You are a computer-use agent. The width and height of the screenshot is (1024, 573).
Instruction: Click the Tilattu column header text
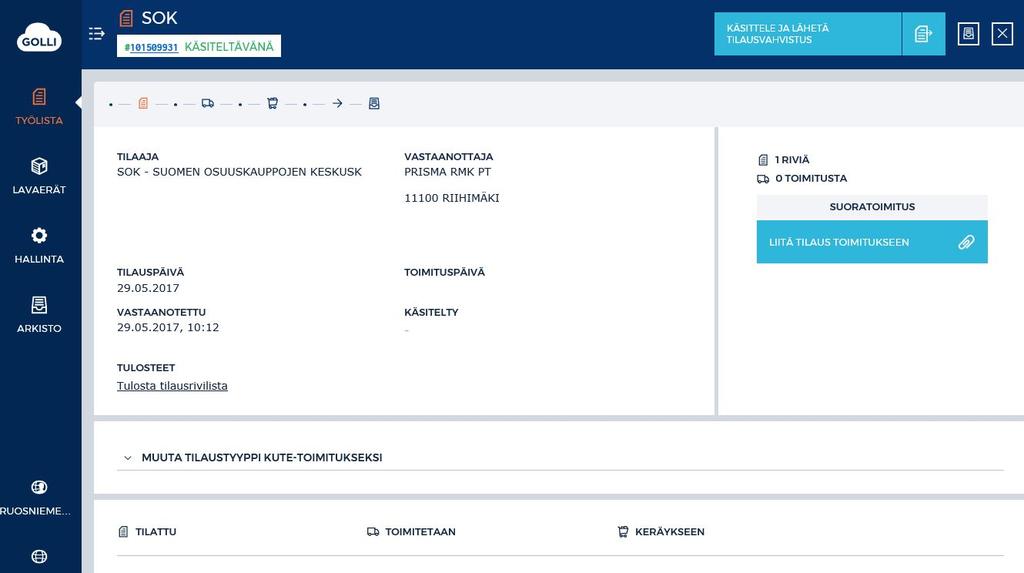155,532
